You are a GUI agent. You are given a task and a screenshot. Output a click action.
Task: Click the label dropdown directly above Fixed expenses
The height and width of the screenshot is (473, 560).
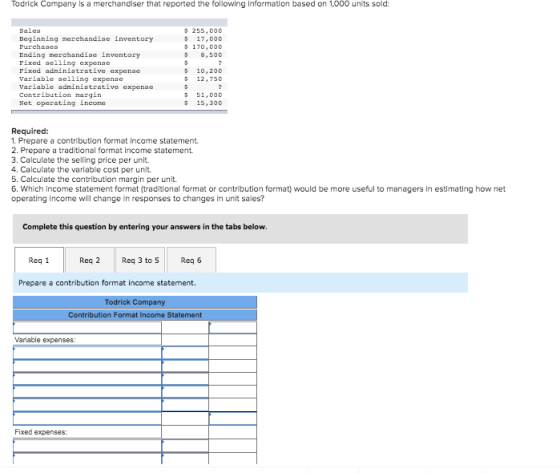click(87, 419)
